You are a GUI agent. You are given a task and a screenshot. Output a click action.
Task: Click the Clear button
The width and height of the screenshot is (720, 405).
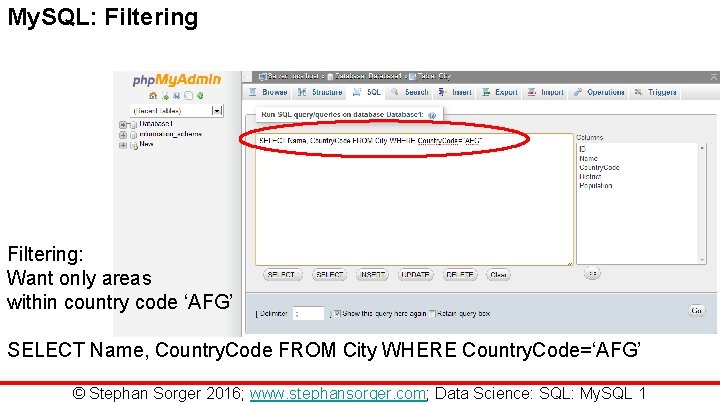[498, 275]
